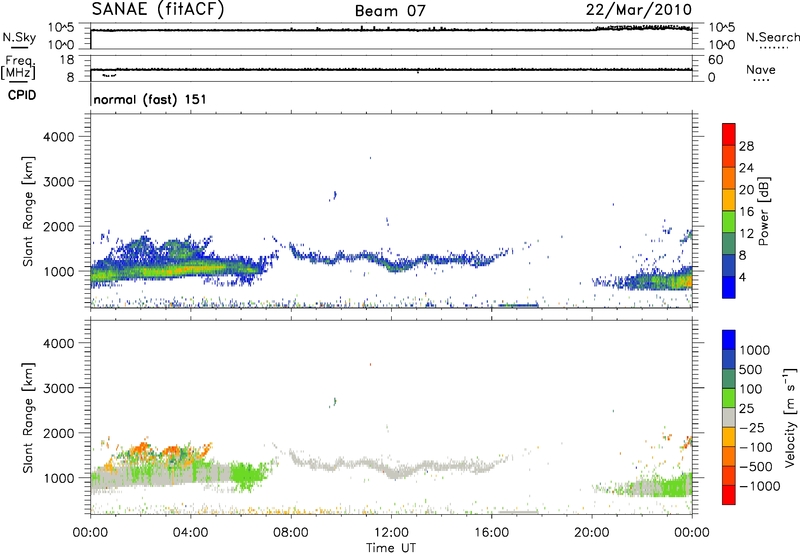The width and height of the screenshot is (800, 554).
Task: Select the "4" label on the Power scale
Action: click(743, 277)
